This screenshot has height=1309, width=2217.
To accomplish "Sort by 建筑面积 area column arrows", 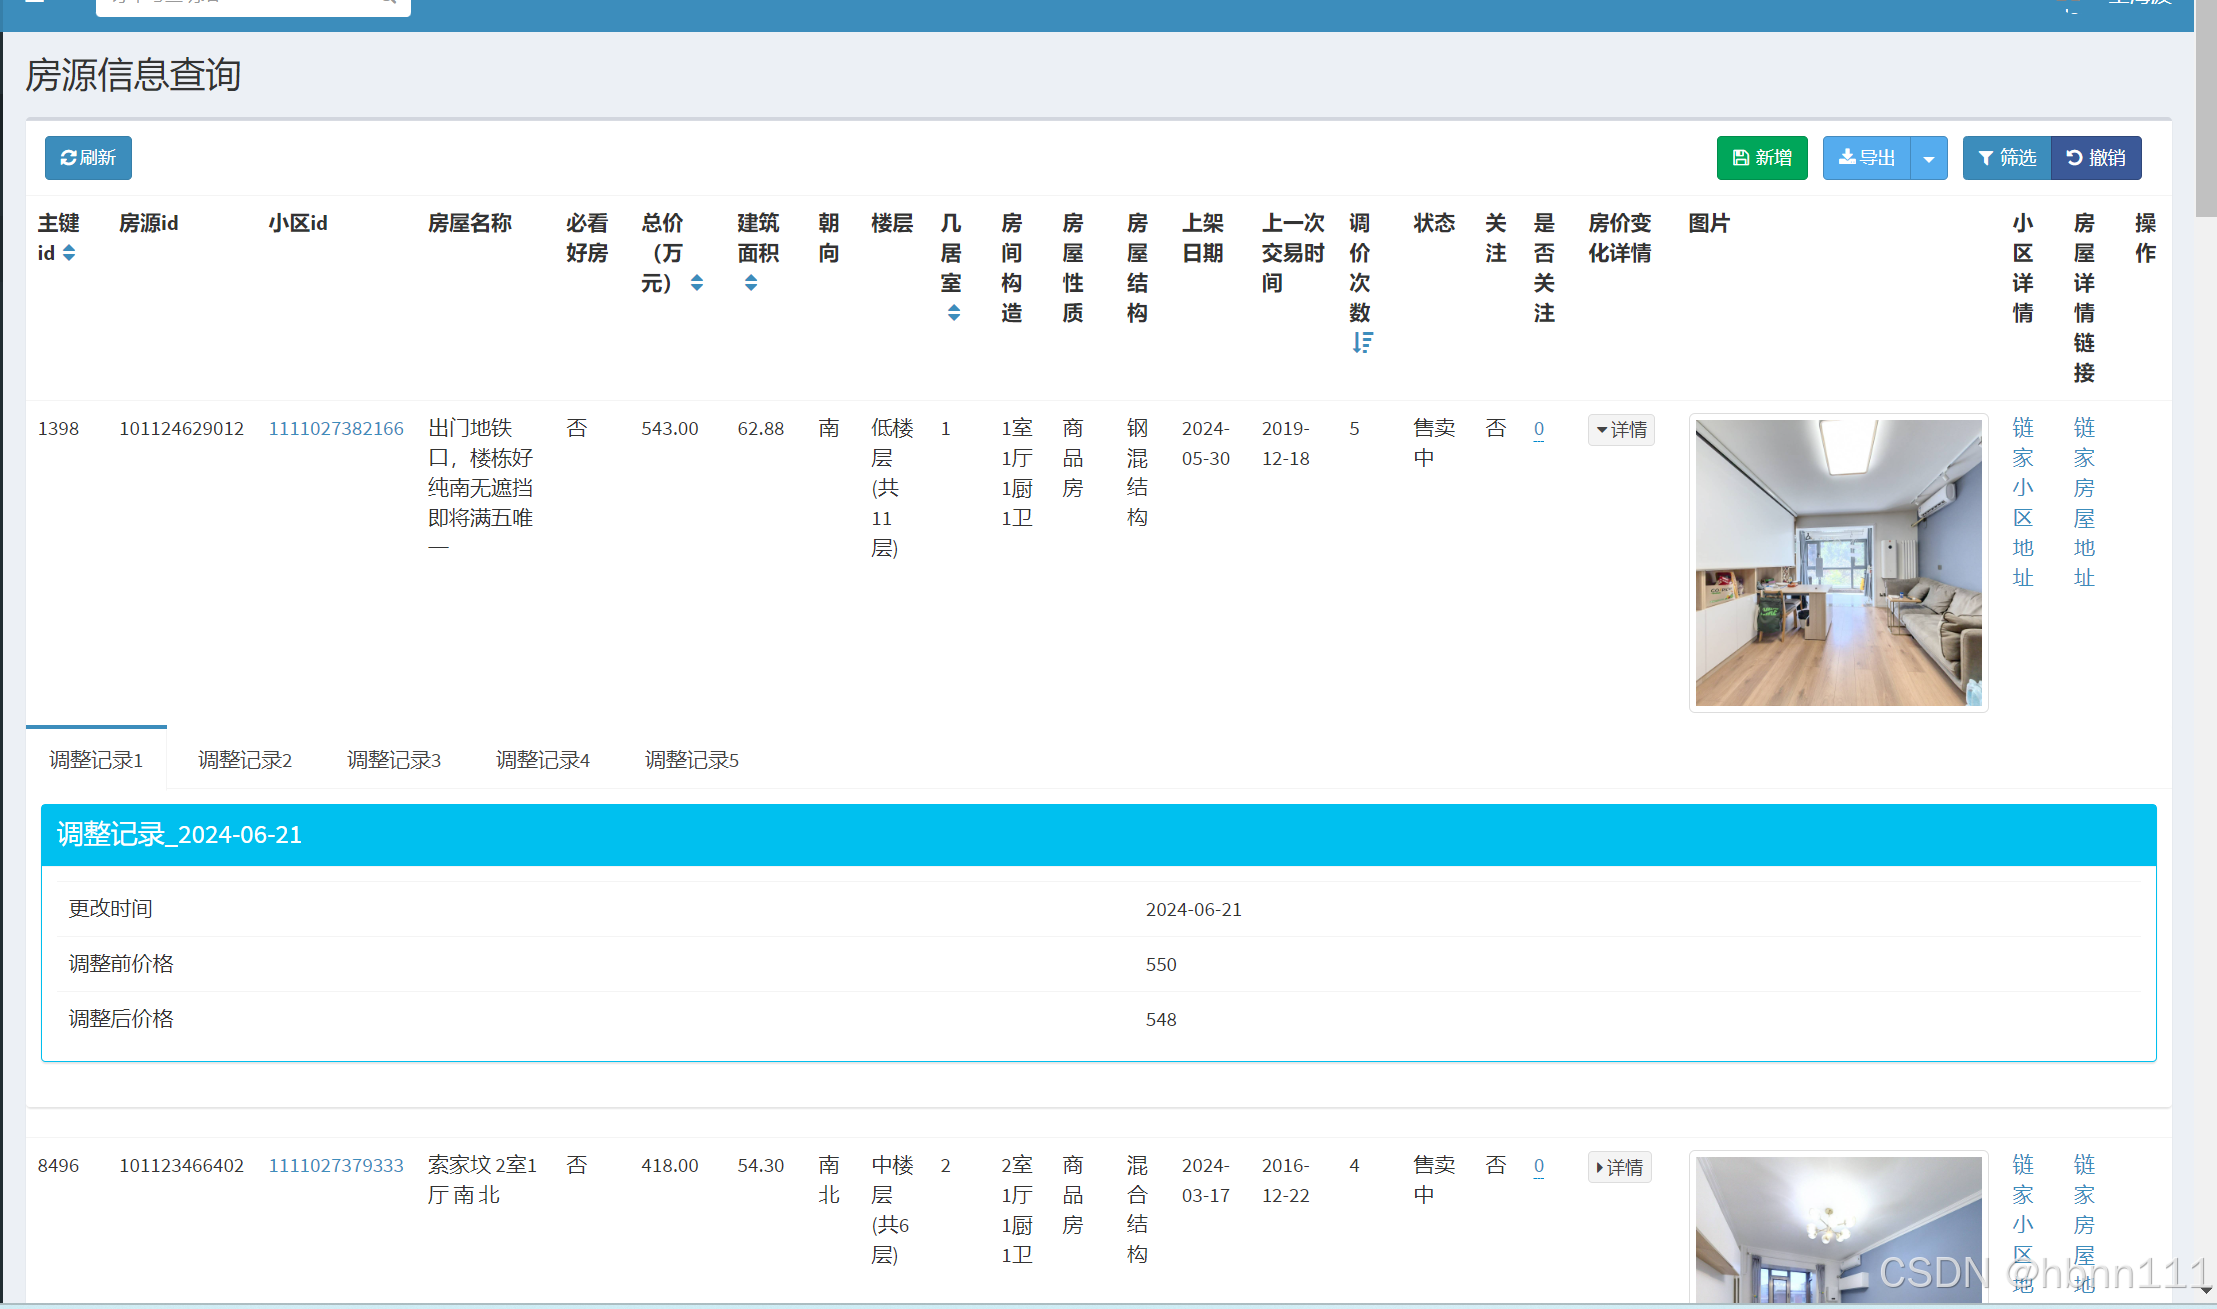I will (x=751, y=283).
